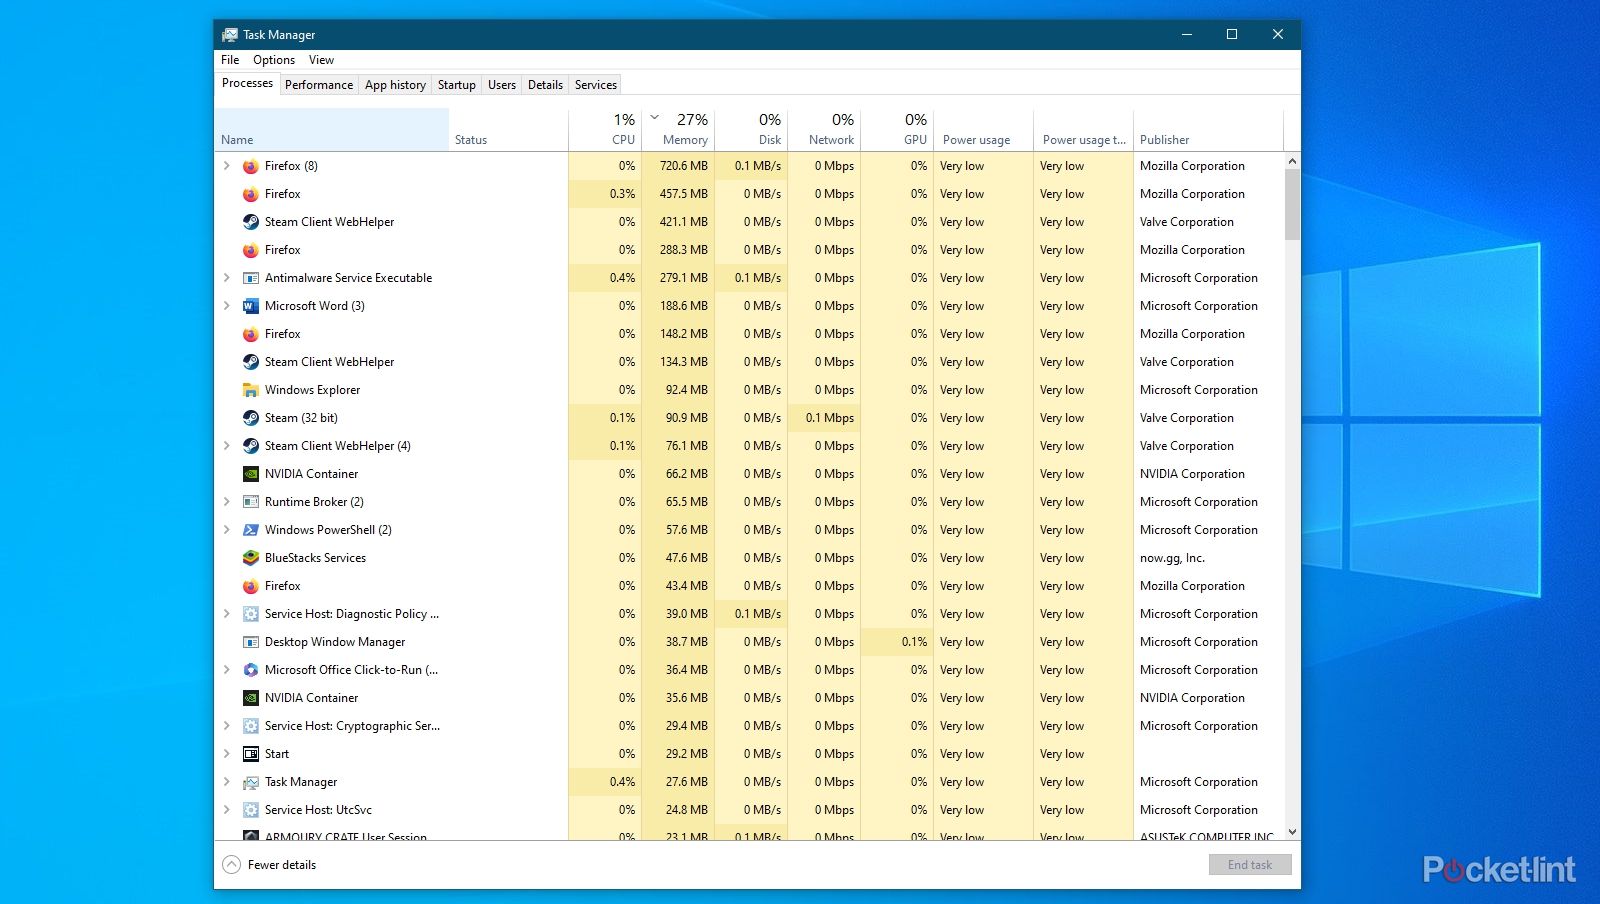Click the Steam (32 bit) icon
The image size is (1600, 904).
[x=251, y=418]
